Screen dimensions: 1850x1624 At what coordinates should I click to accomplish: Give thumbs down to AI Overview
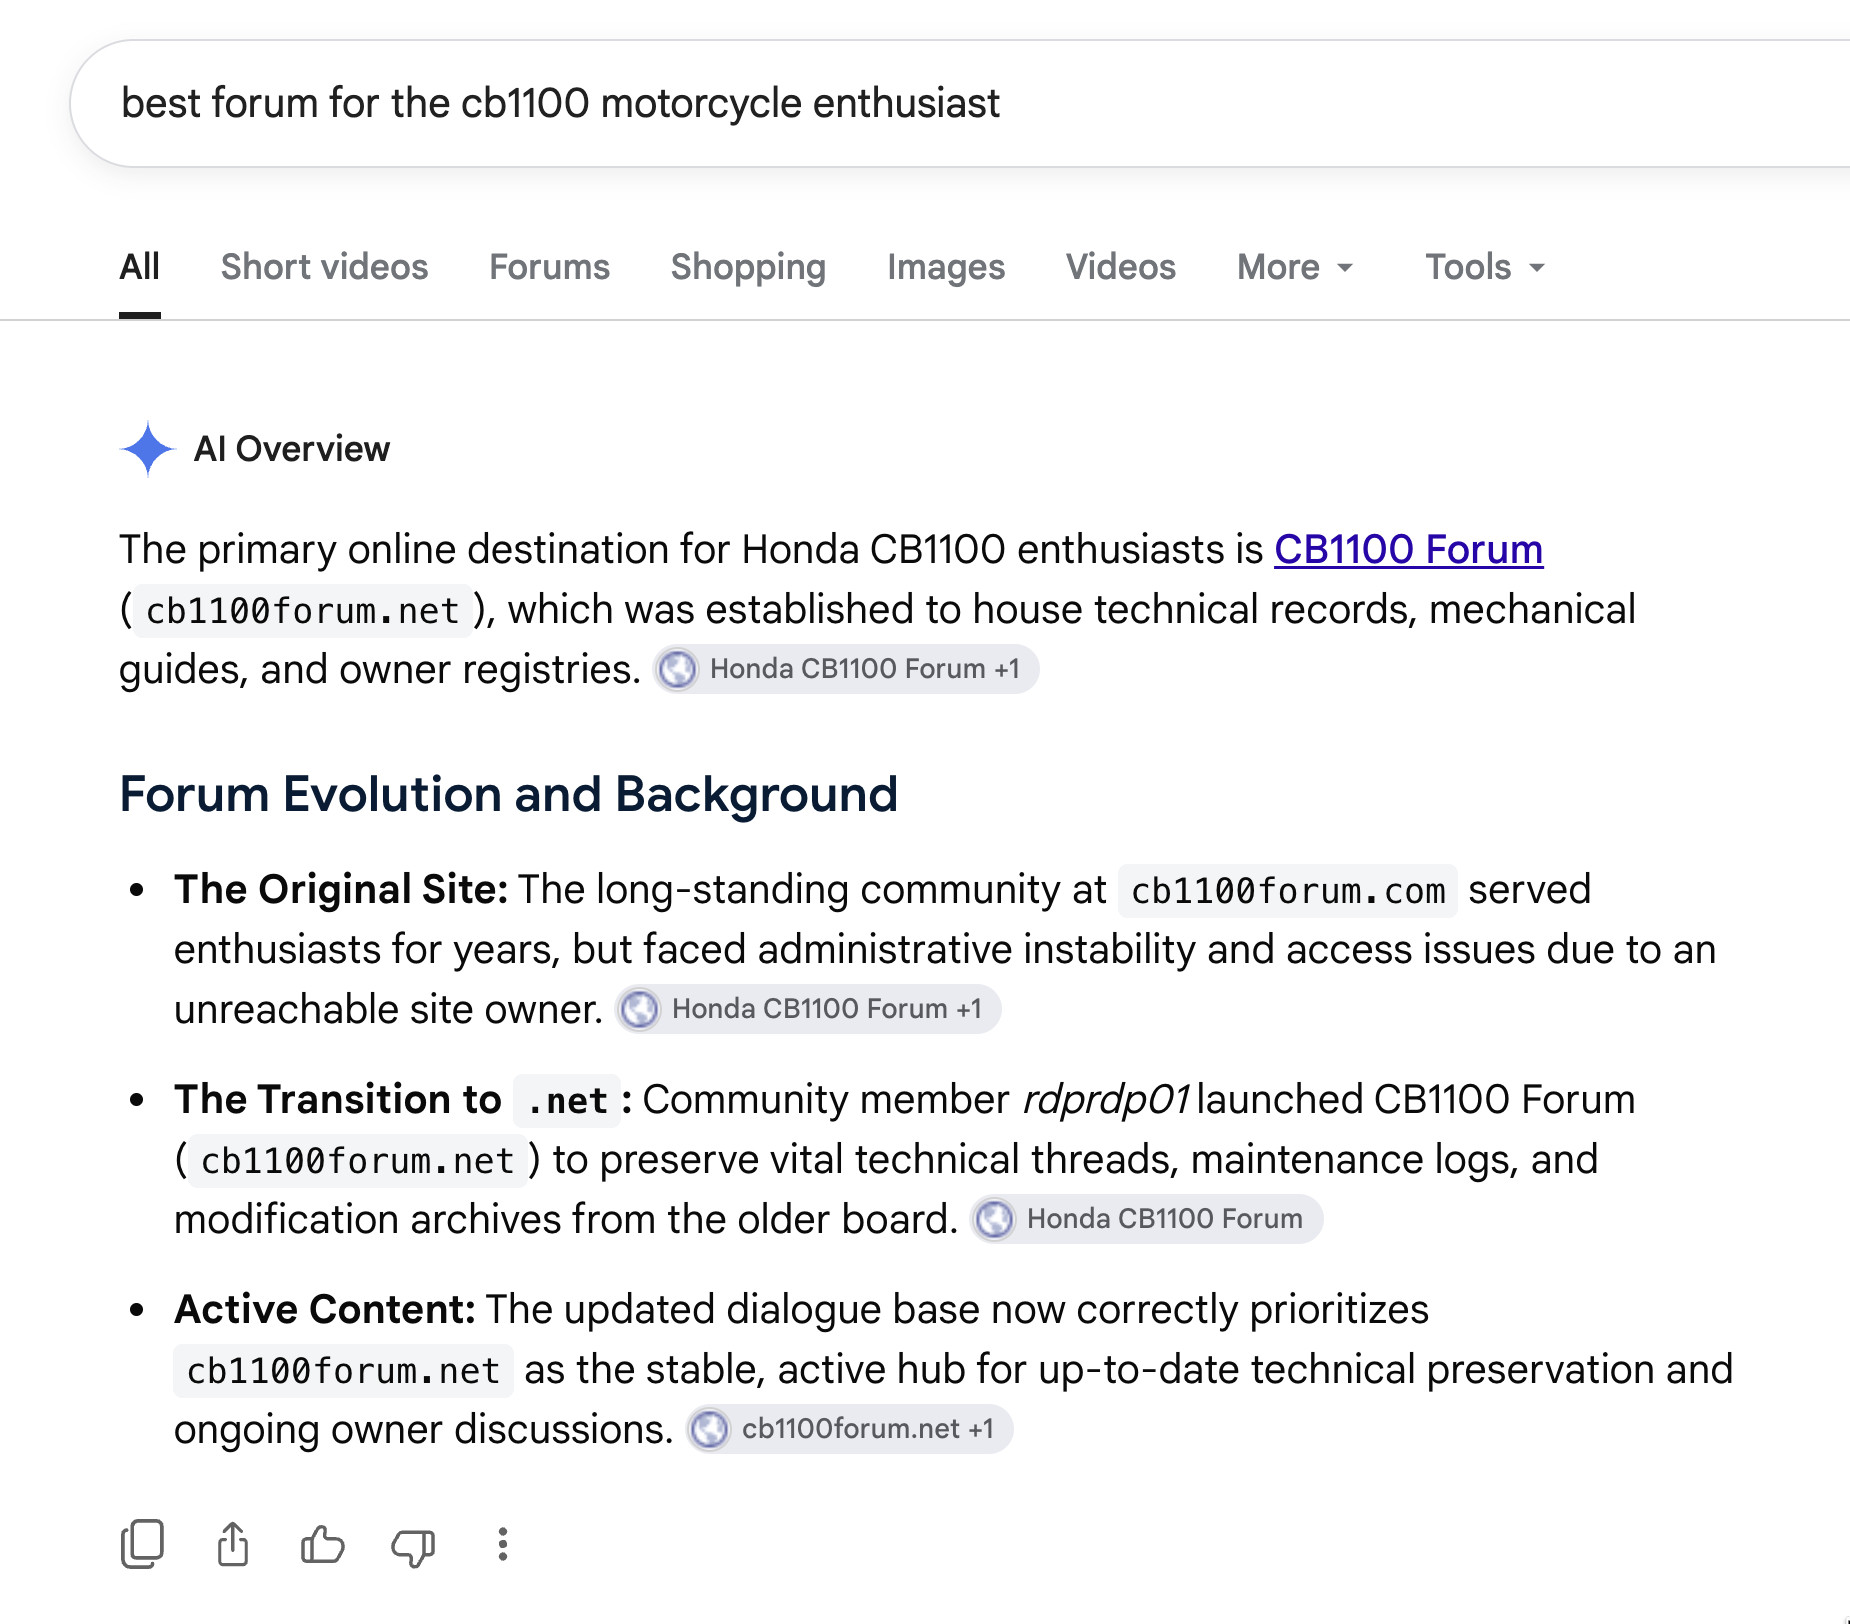tap(412, 1546)
